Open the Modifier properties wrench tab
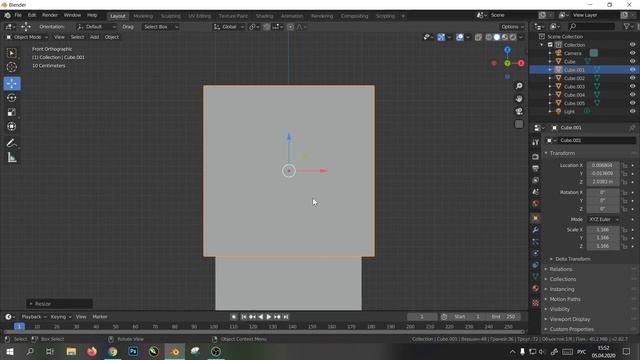 [x=536, y=230]
